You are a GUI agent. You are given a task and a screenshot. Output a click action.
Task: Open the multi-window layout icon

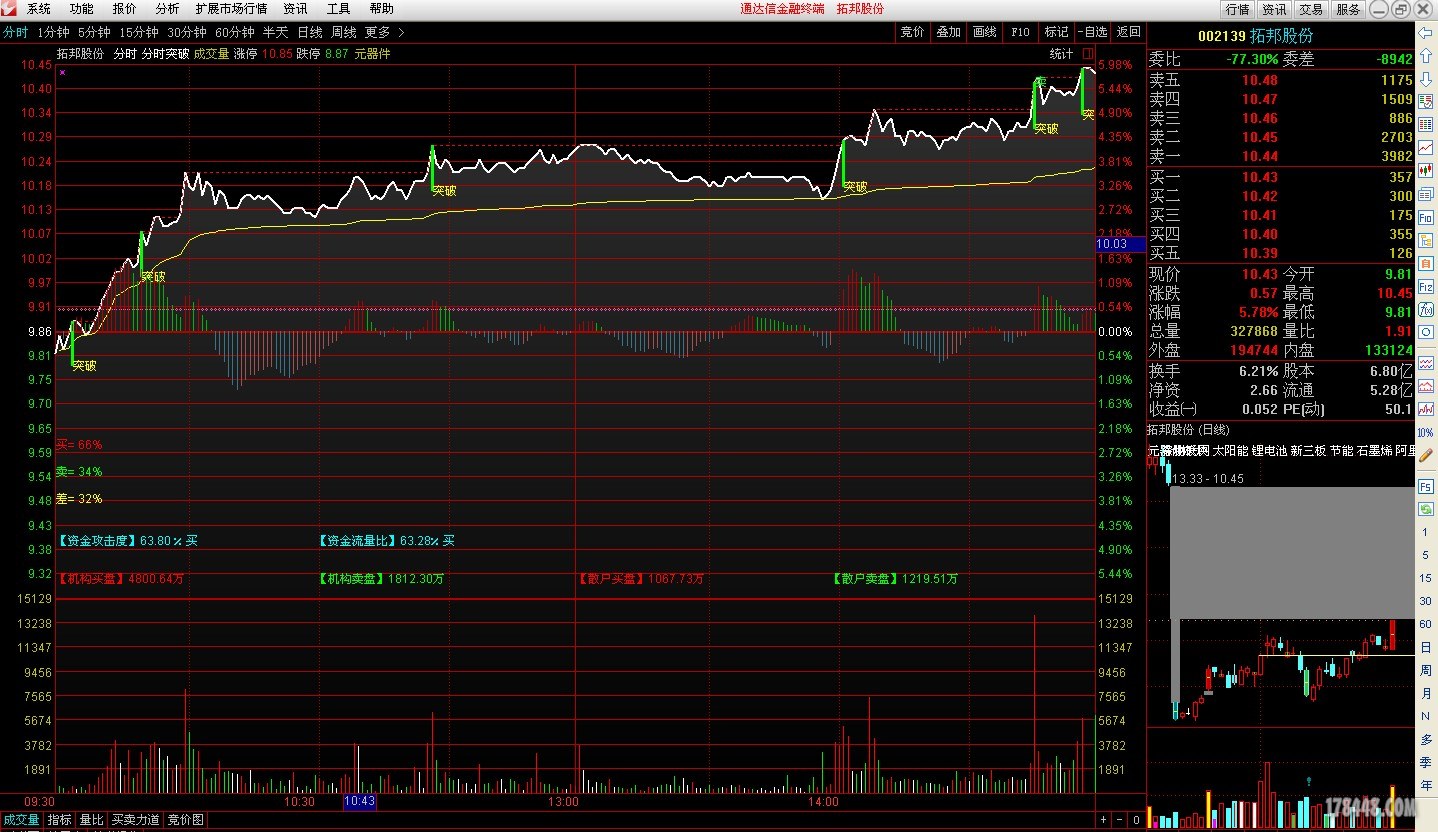coord(1426,193)
